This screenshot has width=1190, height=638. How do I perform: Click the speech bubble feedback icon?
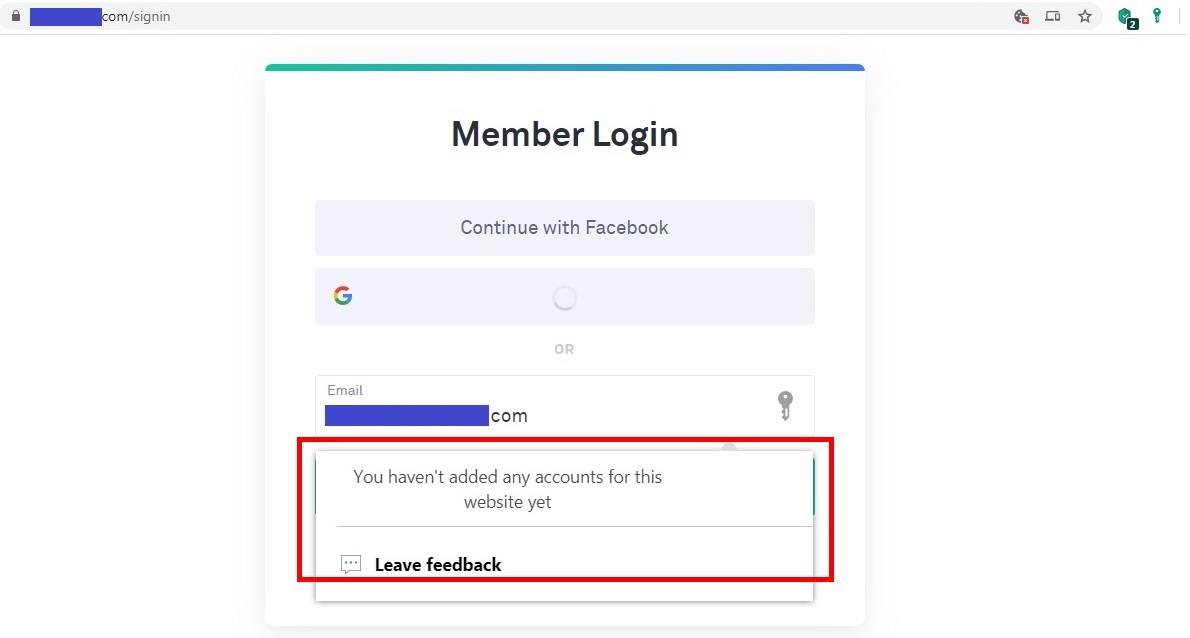point(351,564)
